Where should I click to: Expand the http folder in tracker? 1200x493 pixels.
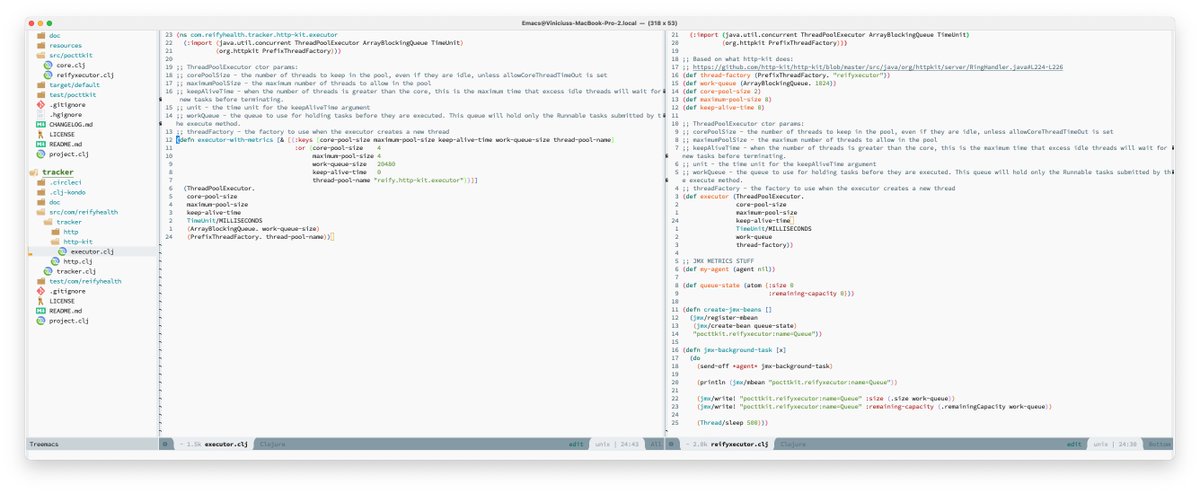tap(70, 232)
